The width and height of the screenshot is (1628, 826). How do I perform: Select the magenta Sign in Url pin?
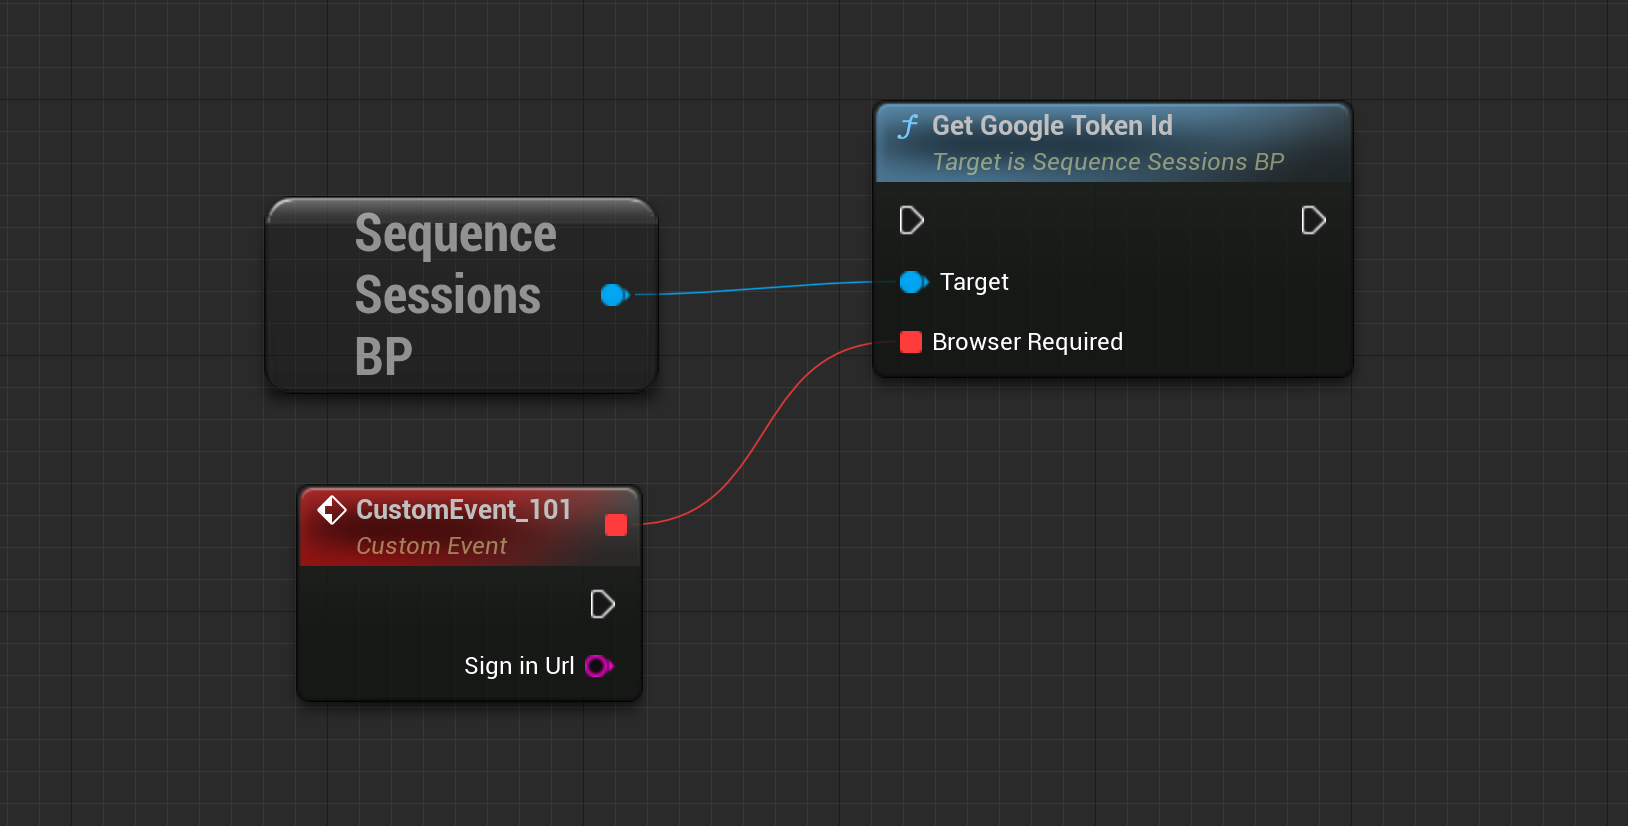pyautogui.click(x=599, y=666)
